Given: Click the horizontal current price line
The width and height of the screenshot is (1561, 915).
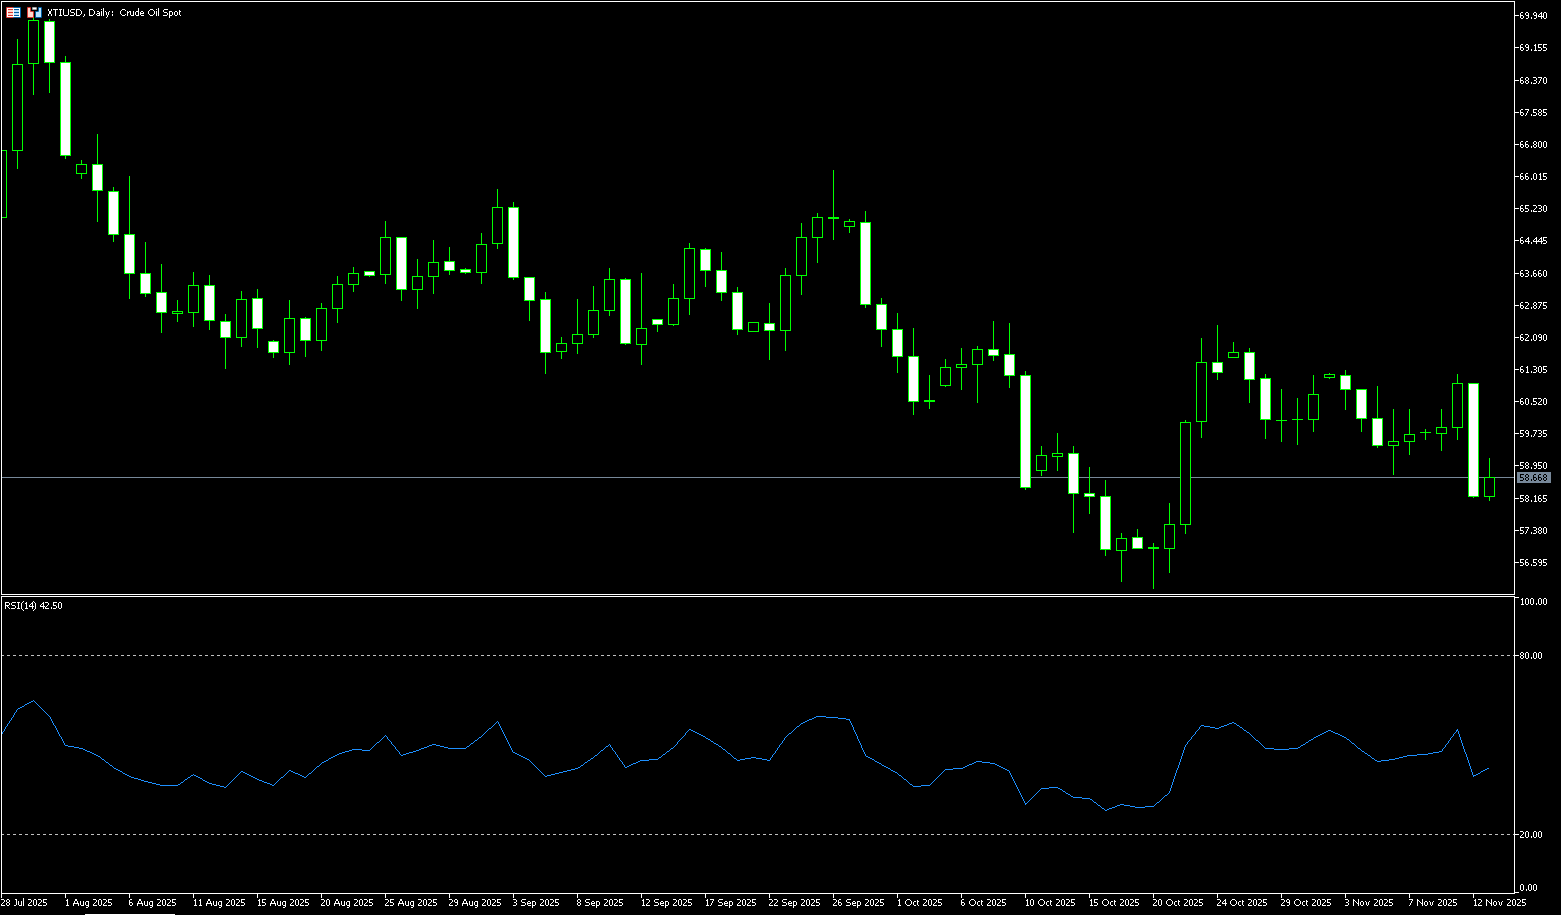Looking at the screenshot, I should point(700,478).
